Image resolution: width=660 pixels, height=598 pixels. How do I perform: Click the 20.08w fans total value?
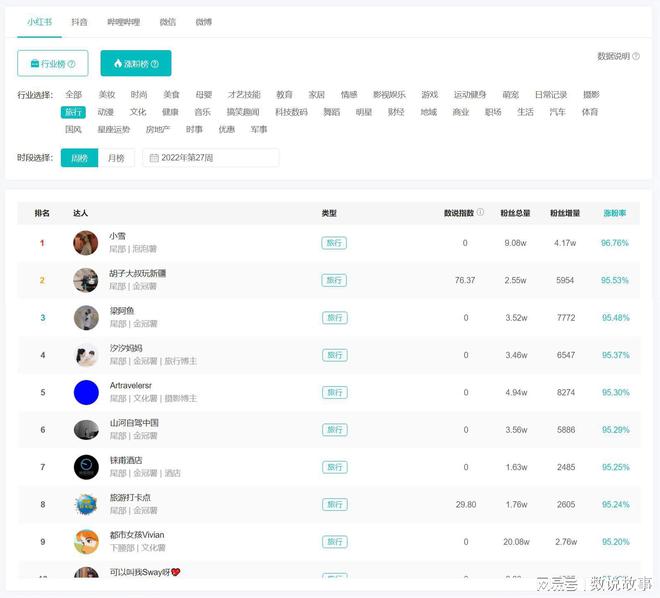click(516, 542)
